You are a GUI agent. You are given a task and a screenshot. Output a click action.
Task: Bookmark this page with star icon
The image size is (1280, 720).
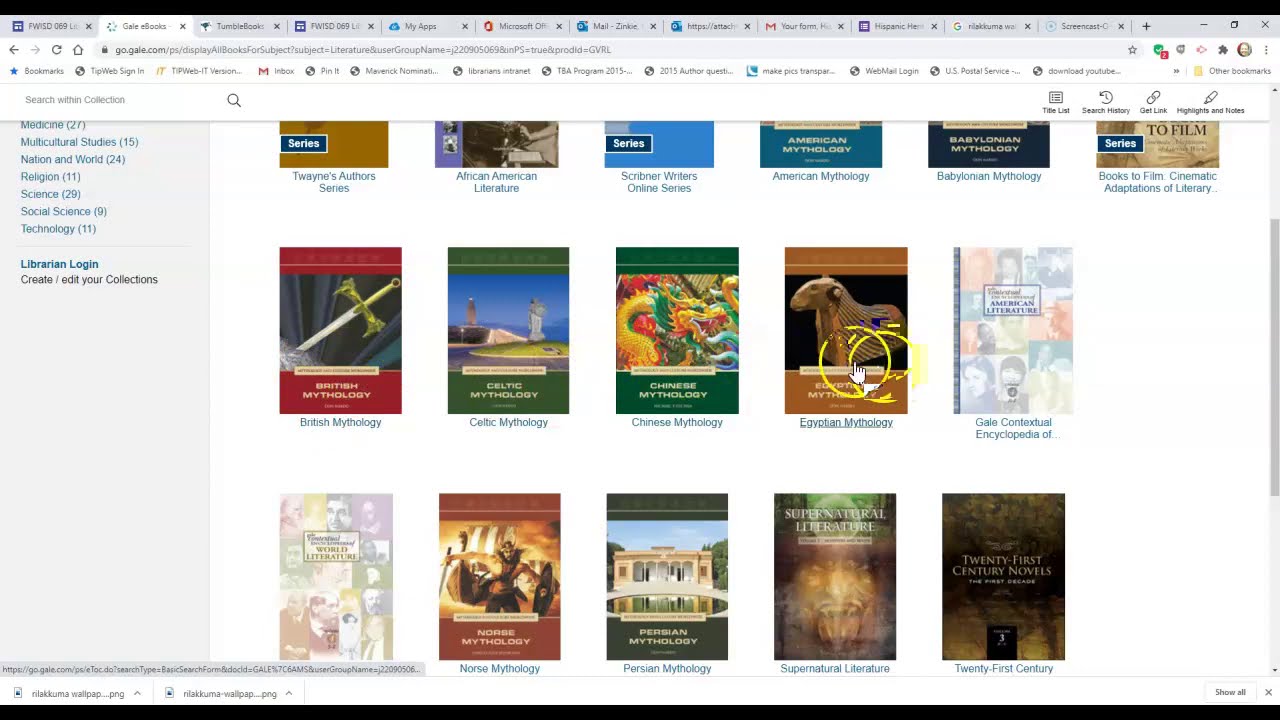[1132, 49]
